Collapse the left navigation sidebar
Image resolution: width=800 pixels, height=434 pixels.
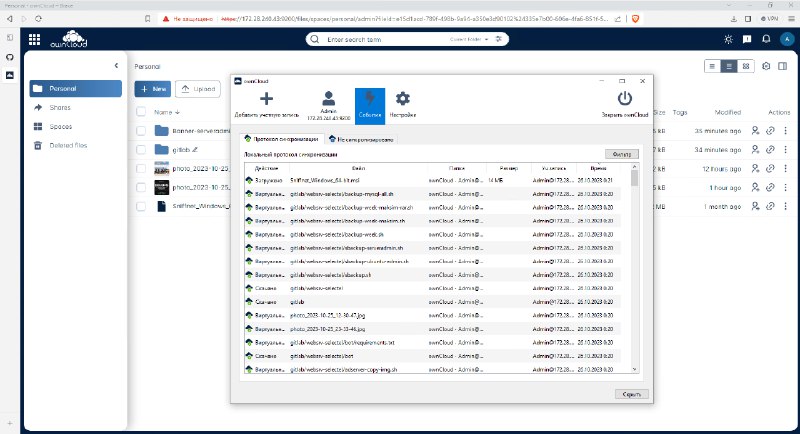116,66
